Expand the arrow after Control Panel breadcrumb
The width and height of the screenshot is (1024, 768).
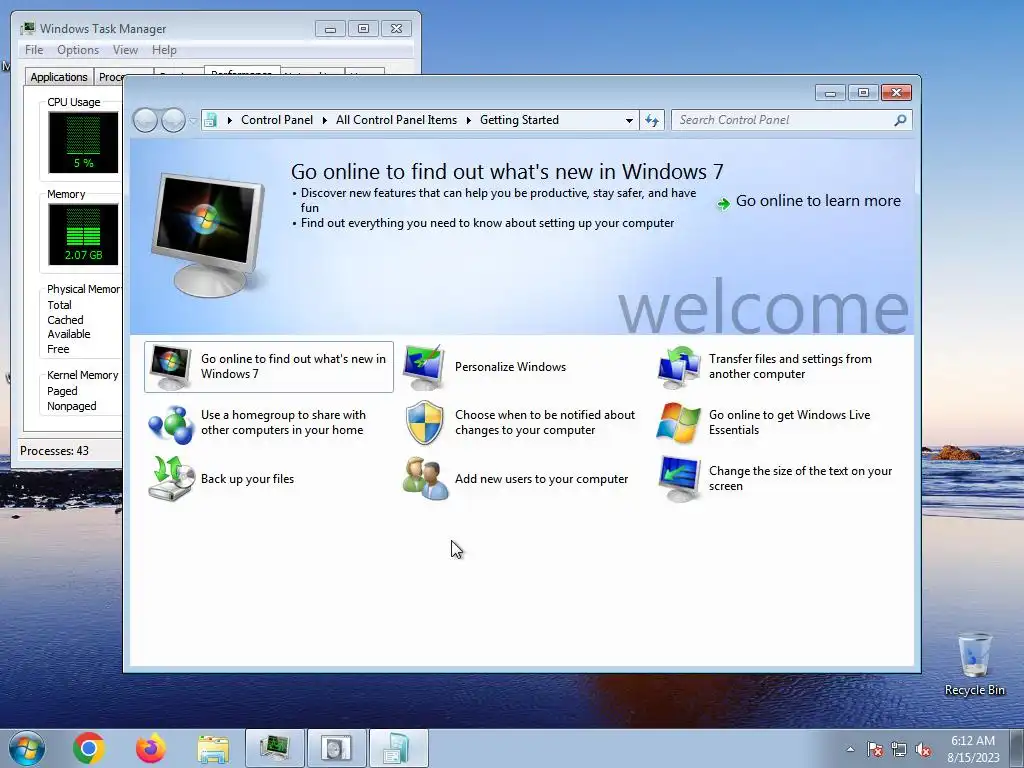[x=325, y=120]
